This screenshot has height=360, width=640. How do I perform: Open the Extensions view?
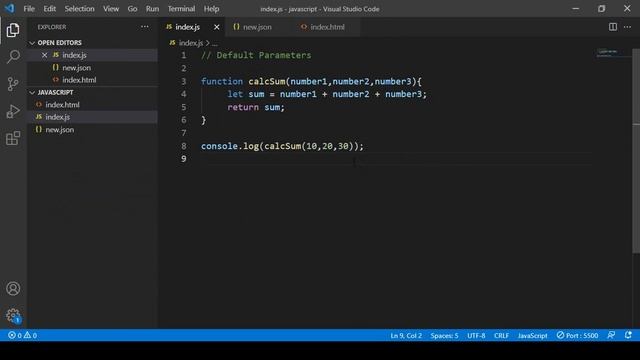point(13,138)
